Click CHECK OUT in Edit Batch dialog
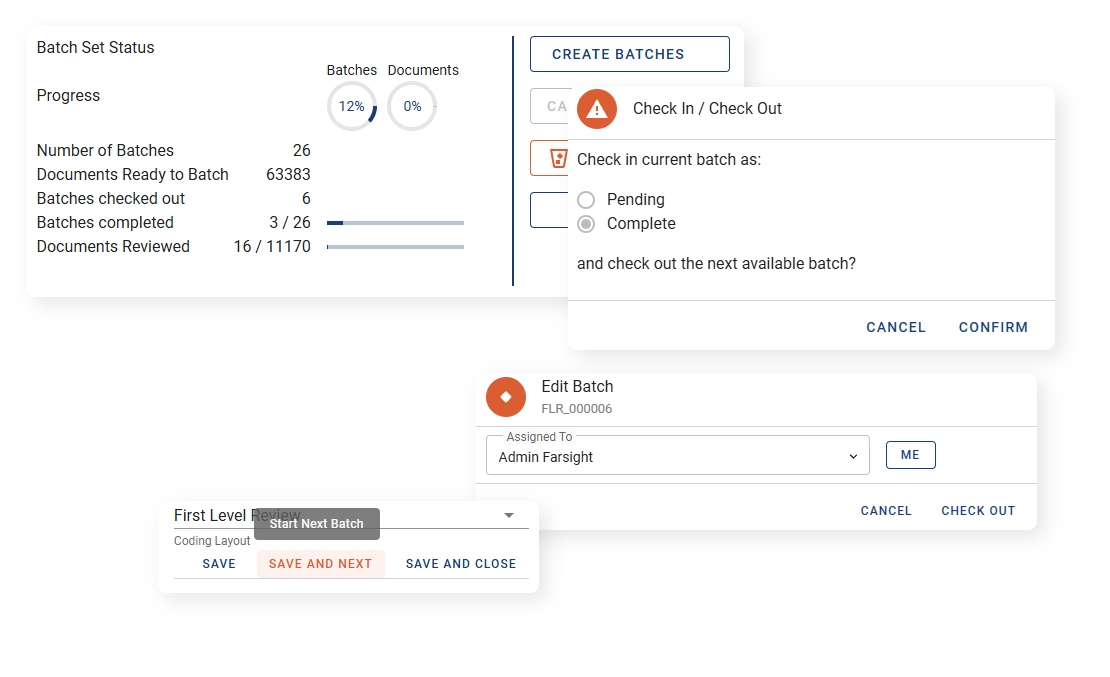This screenshot has width=1110, height=677. 978,510
